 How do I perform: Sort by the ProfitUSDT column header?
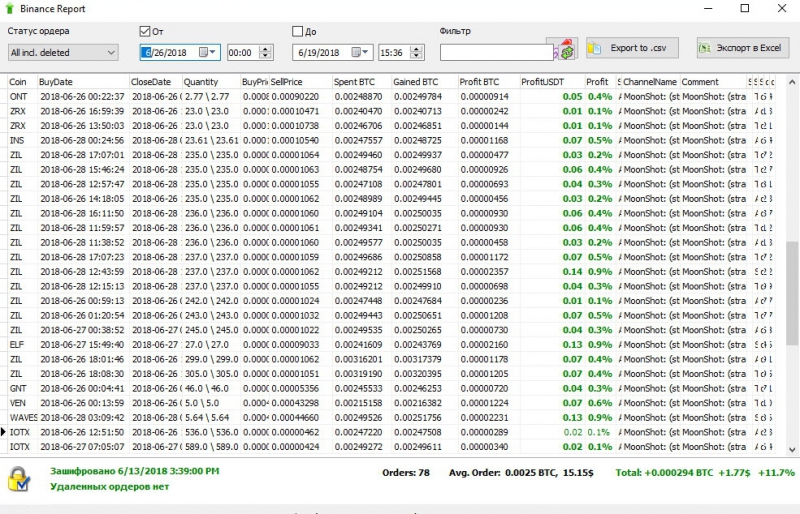552,82
